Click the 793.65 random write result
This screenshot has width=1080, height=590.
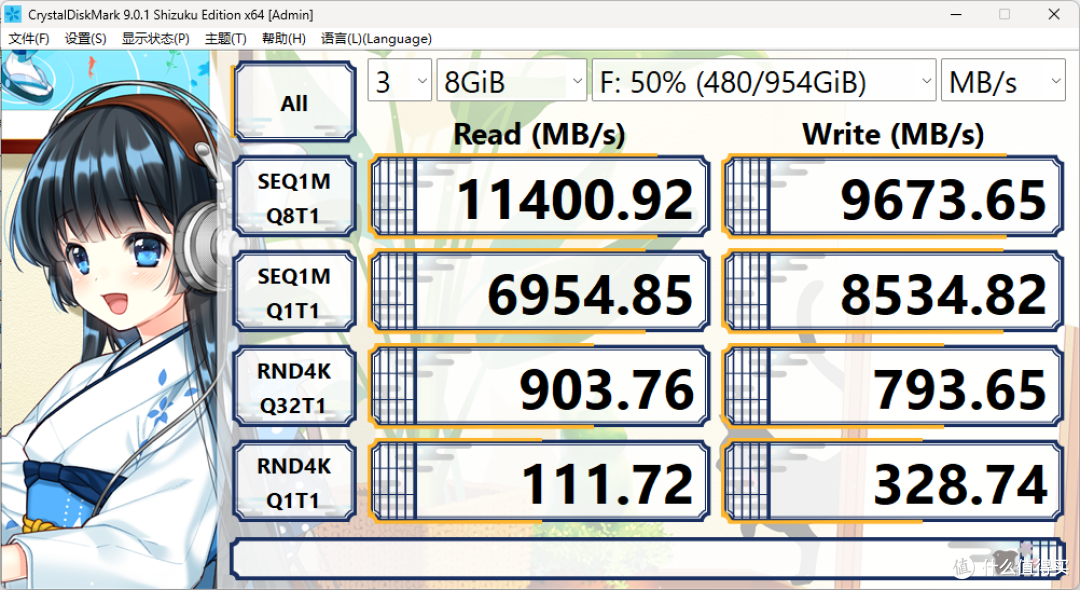893,388
